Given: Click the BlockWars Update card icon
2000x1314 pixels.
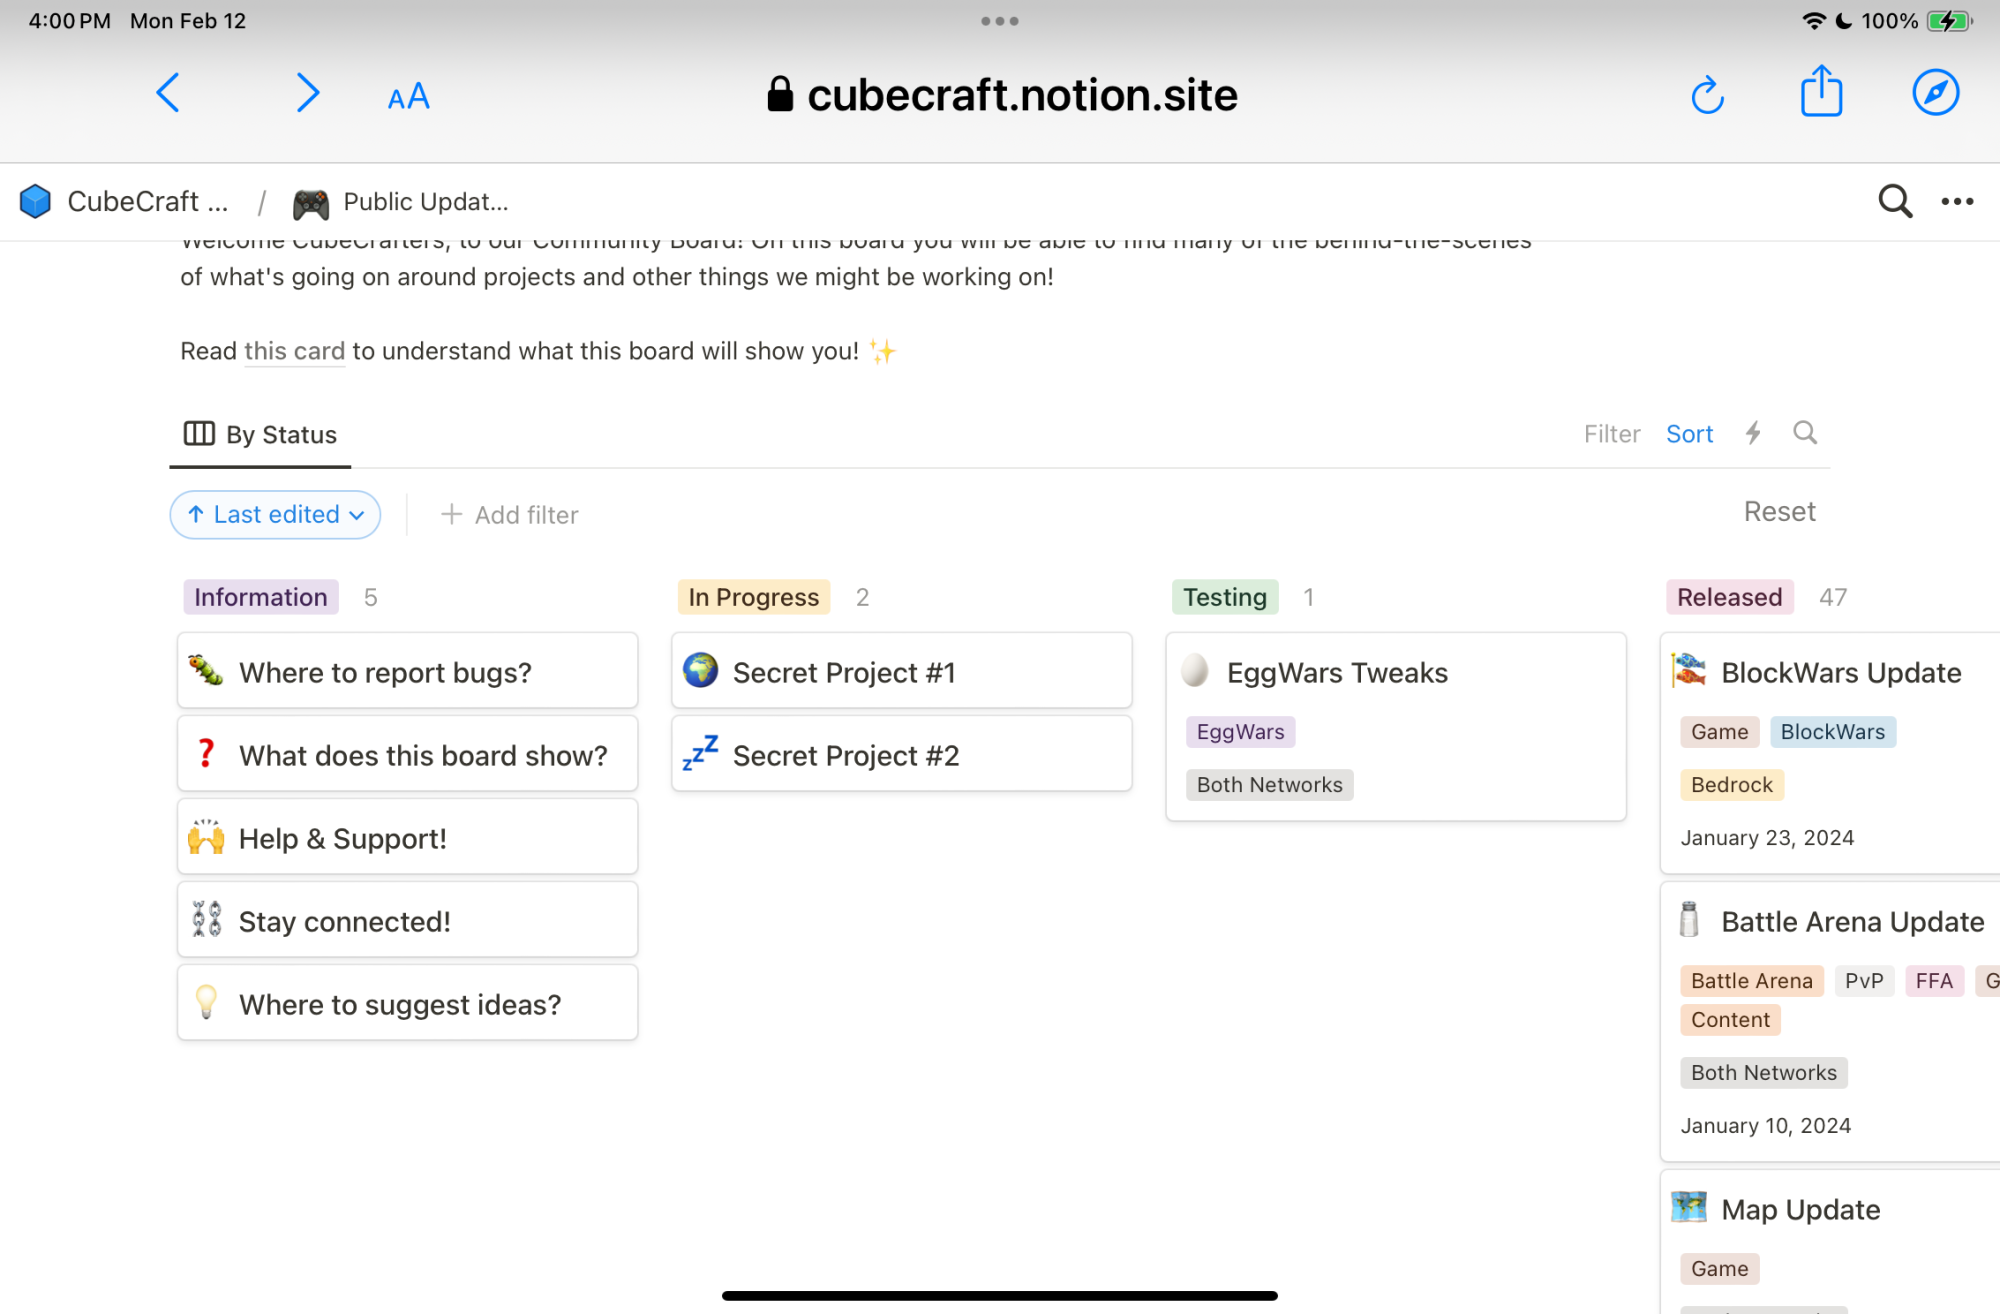Looking at the screenshot, I should pos(1689,670).
